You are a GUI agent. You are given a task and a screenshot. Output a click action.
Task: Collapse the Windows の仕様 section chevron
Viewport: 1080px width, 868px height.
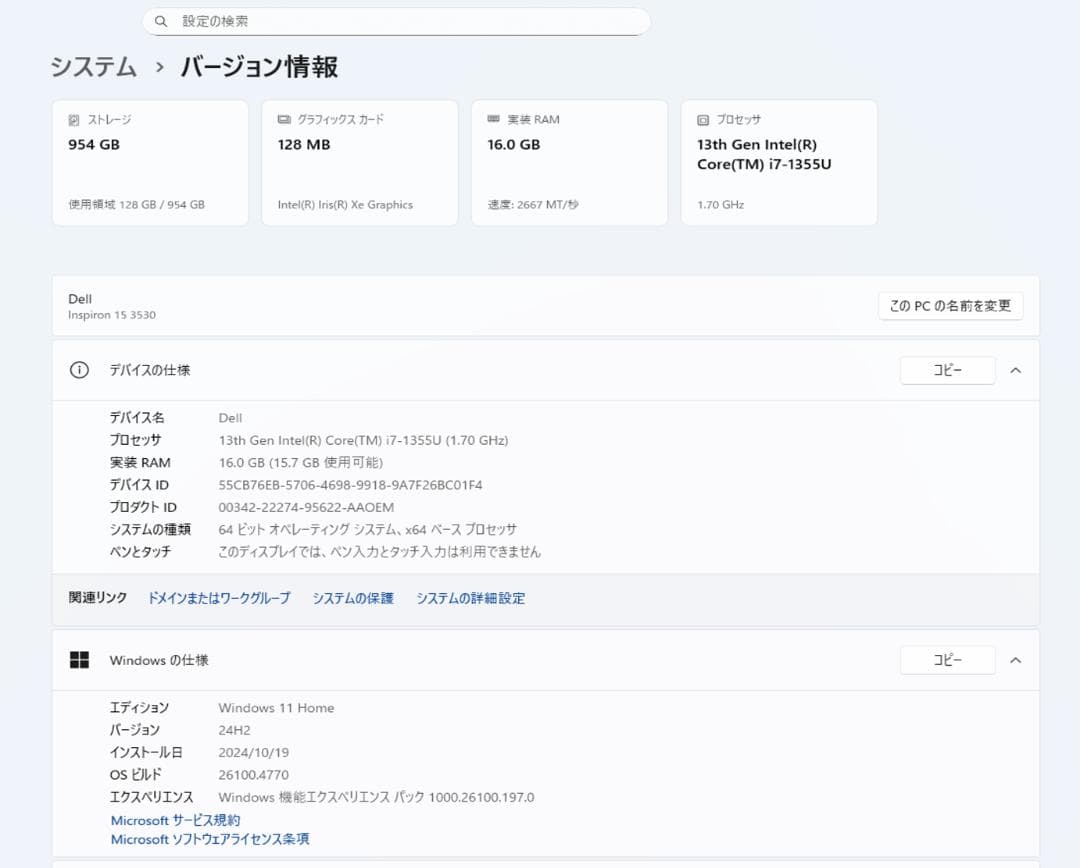[1016, 660]
